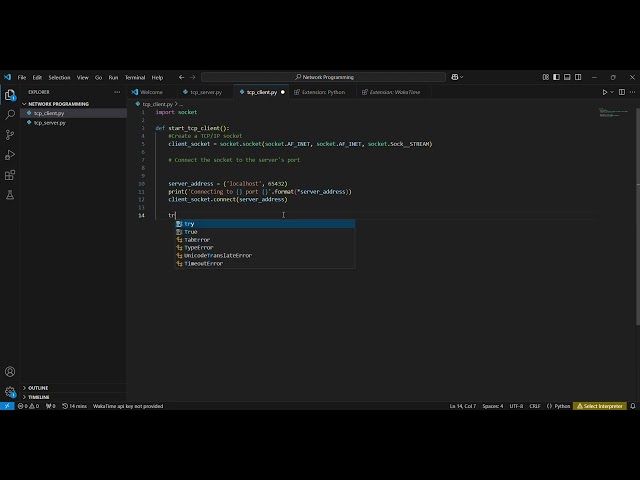Click the remote window indicator in status bar

7,406
